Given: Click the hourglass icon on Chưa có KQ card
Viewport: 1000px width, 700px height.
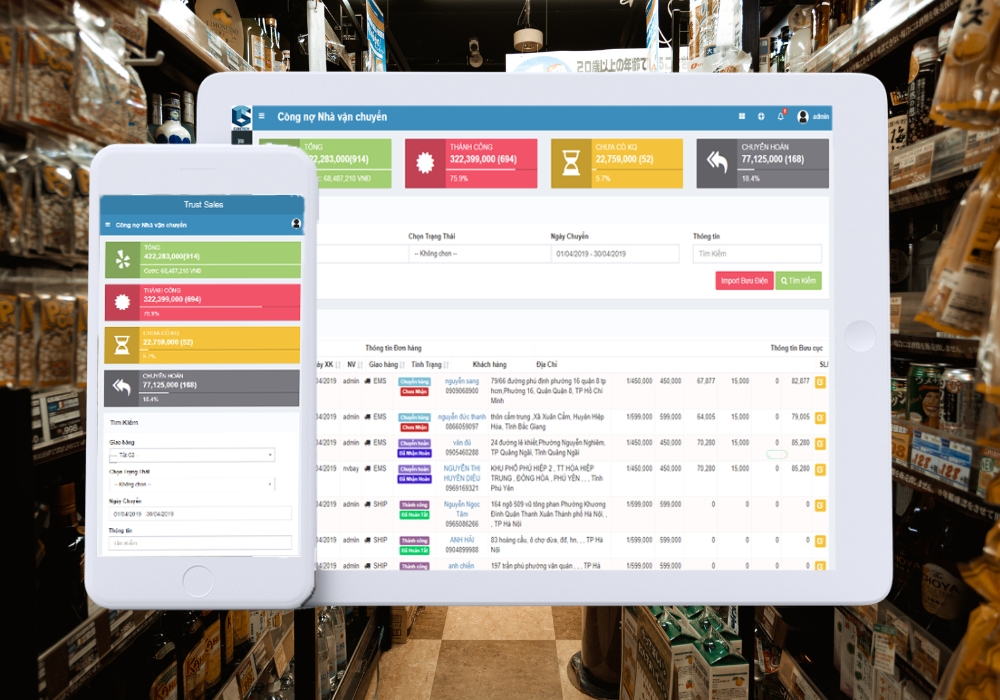Looking at the screenshot, I should coord(571,163).
